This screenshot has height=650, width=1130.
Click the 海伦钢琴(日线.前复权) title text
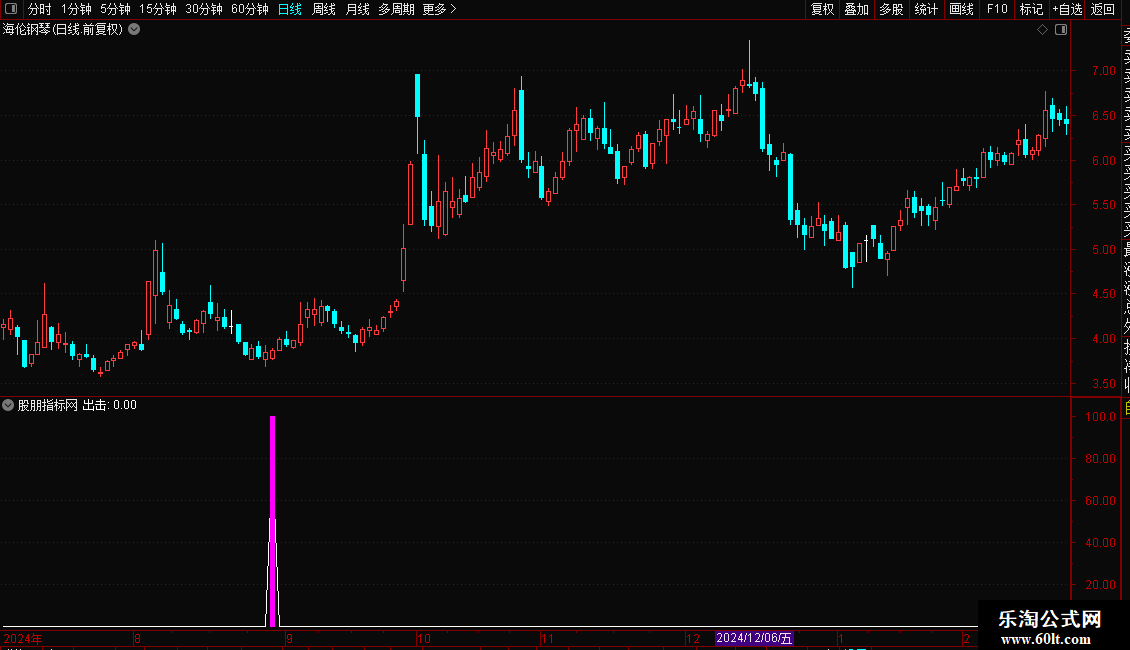point(63,30)
